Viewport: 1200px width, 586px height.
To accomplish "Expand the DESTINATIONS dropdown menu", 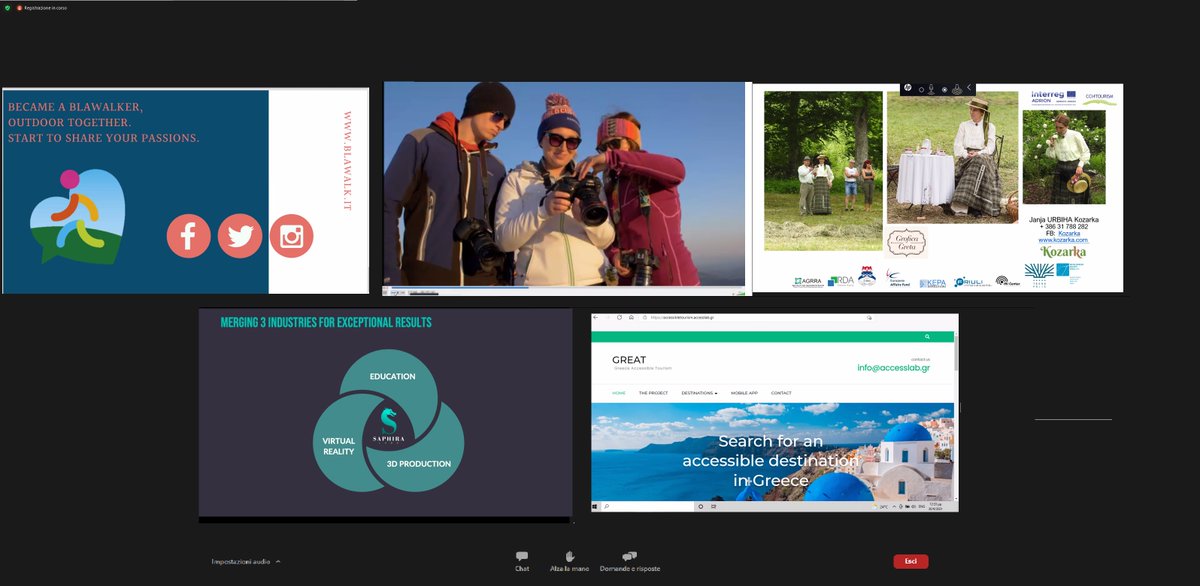I will click(699, 393).
